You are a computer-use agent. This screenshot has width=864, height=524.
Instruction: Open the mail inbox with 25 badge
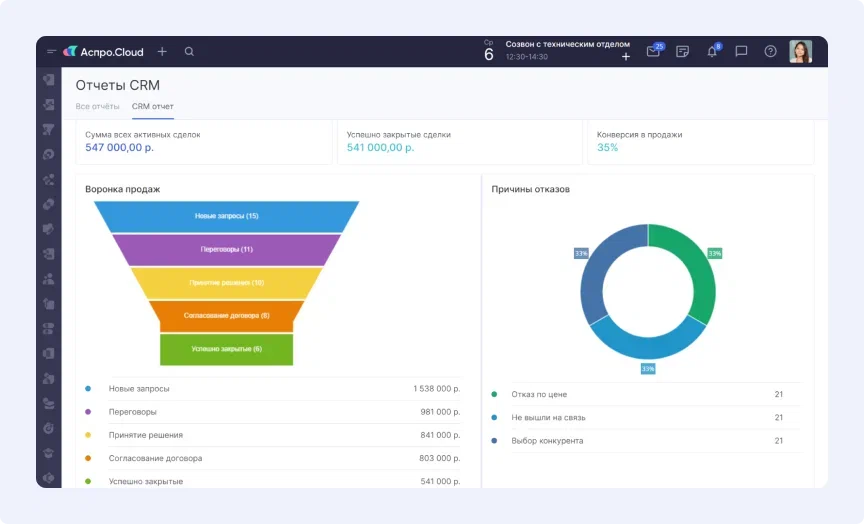pyautogui.click(x=653, y=52)
